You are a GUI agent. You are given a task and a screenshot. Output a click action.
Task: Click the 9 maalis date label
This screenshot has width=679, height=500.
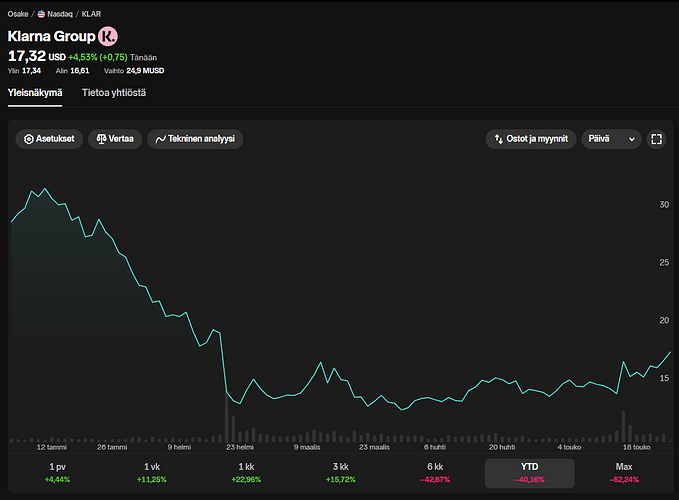pyautogui.click(x=307, y=447)
